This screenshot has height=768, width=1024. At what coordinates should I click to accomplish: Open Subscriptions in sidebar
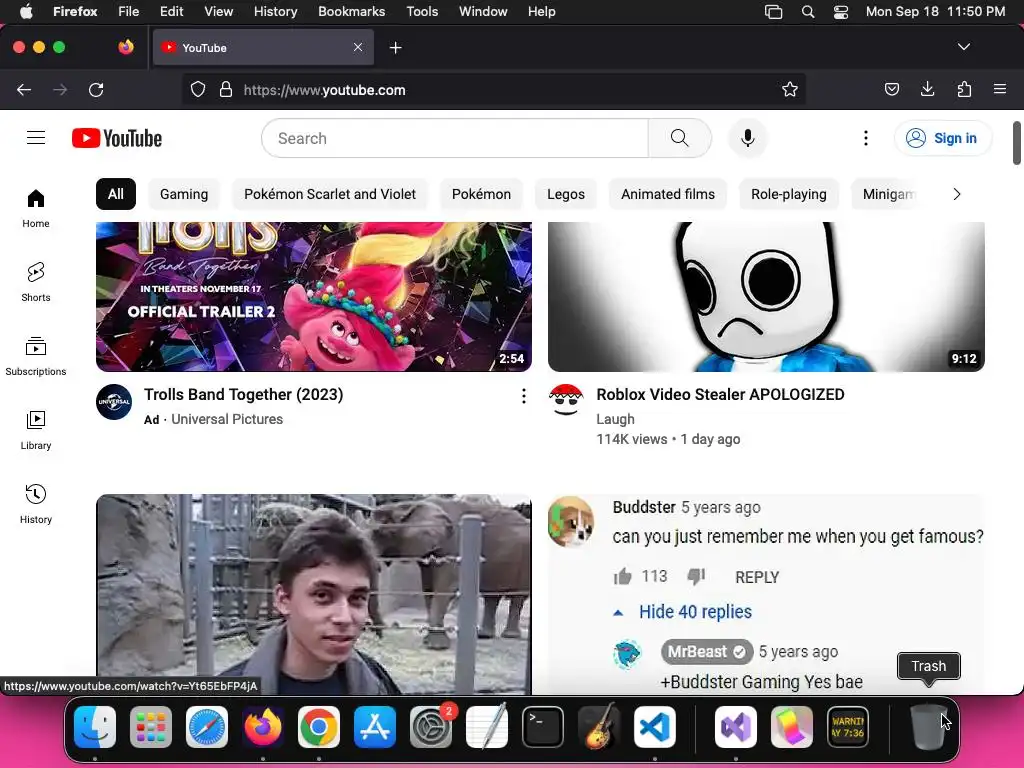point(36,357)
